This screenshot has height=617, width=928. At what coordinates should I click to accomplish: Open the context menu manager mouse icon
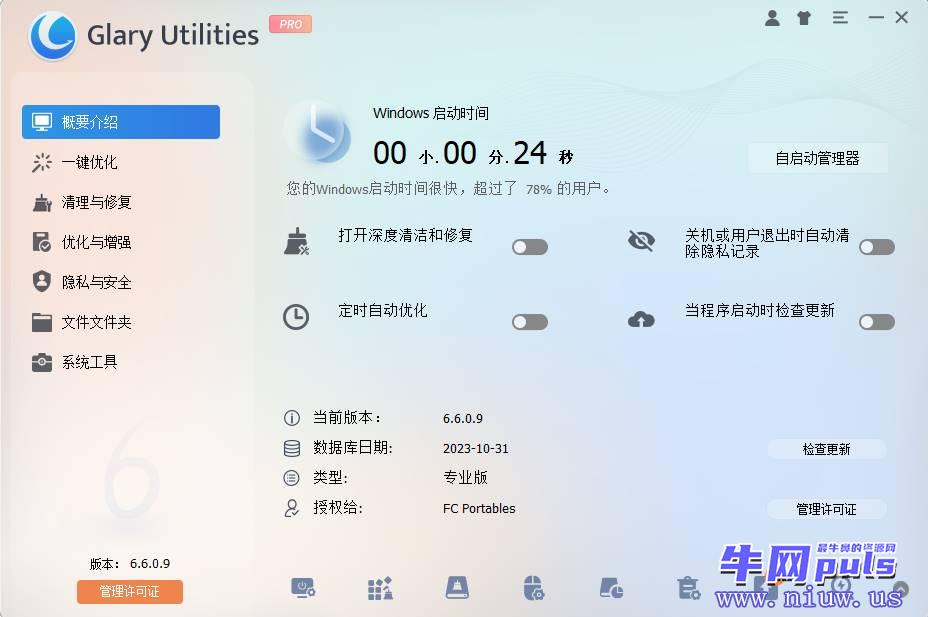[x=534, y=588]
